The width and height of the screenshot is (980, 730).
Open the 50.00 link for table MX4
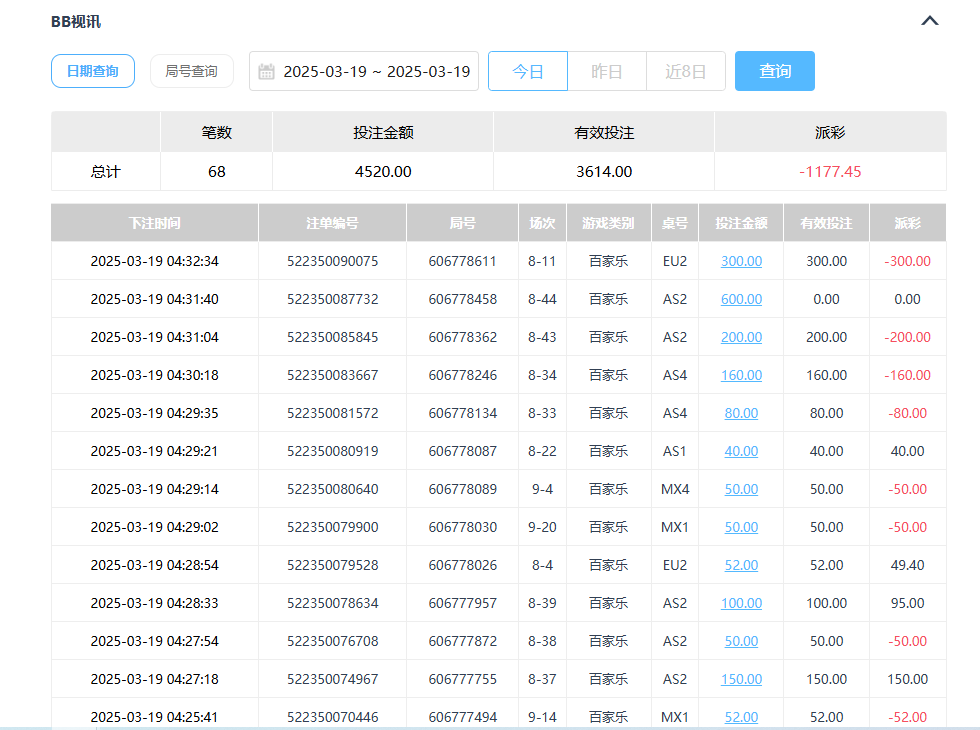pos(740,489)
